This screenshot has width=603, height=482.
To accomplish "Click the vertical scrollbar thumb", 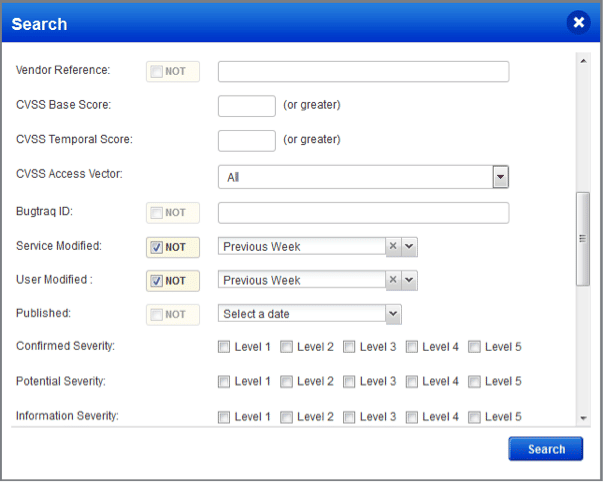I will (583, 239).
